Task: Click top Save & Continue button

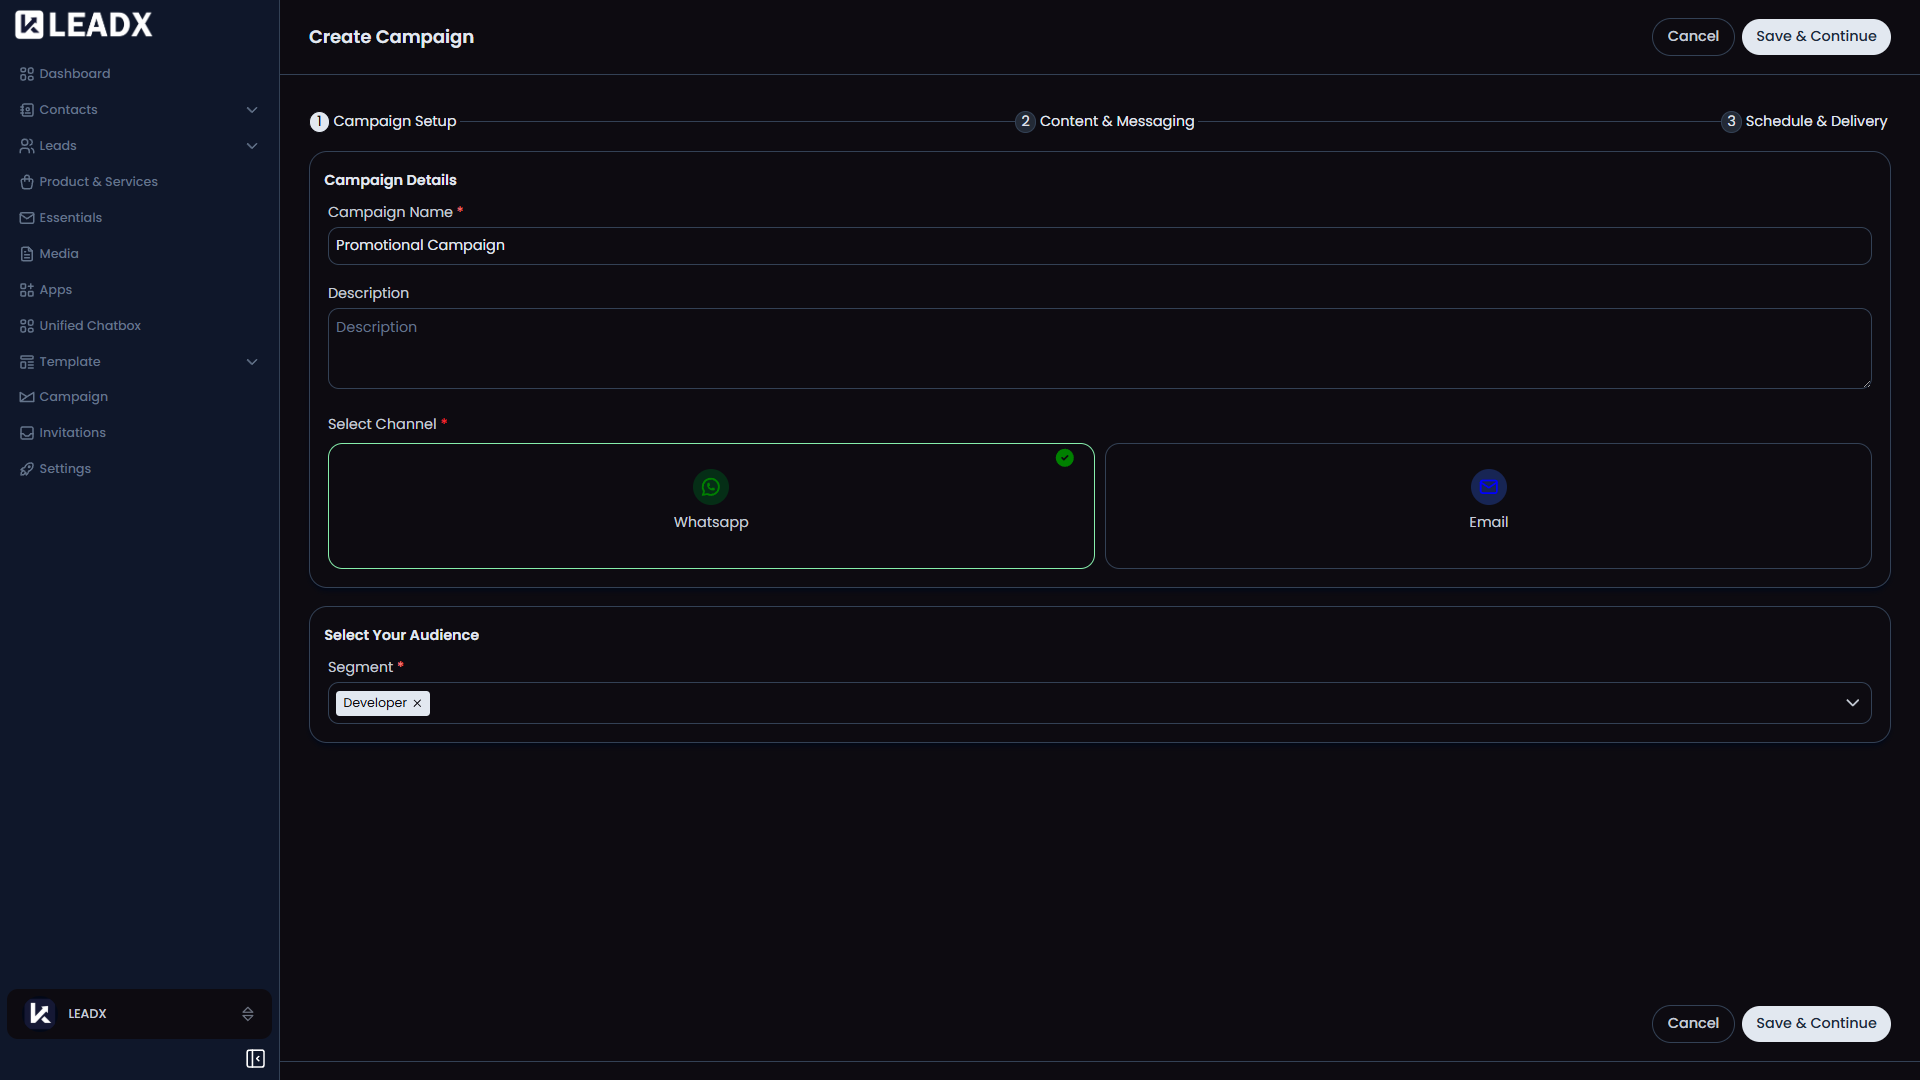Action: coord(1815,37)
